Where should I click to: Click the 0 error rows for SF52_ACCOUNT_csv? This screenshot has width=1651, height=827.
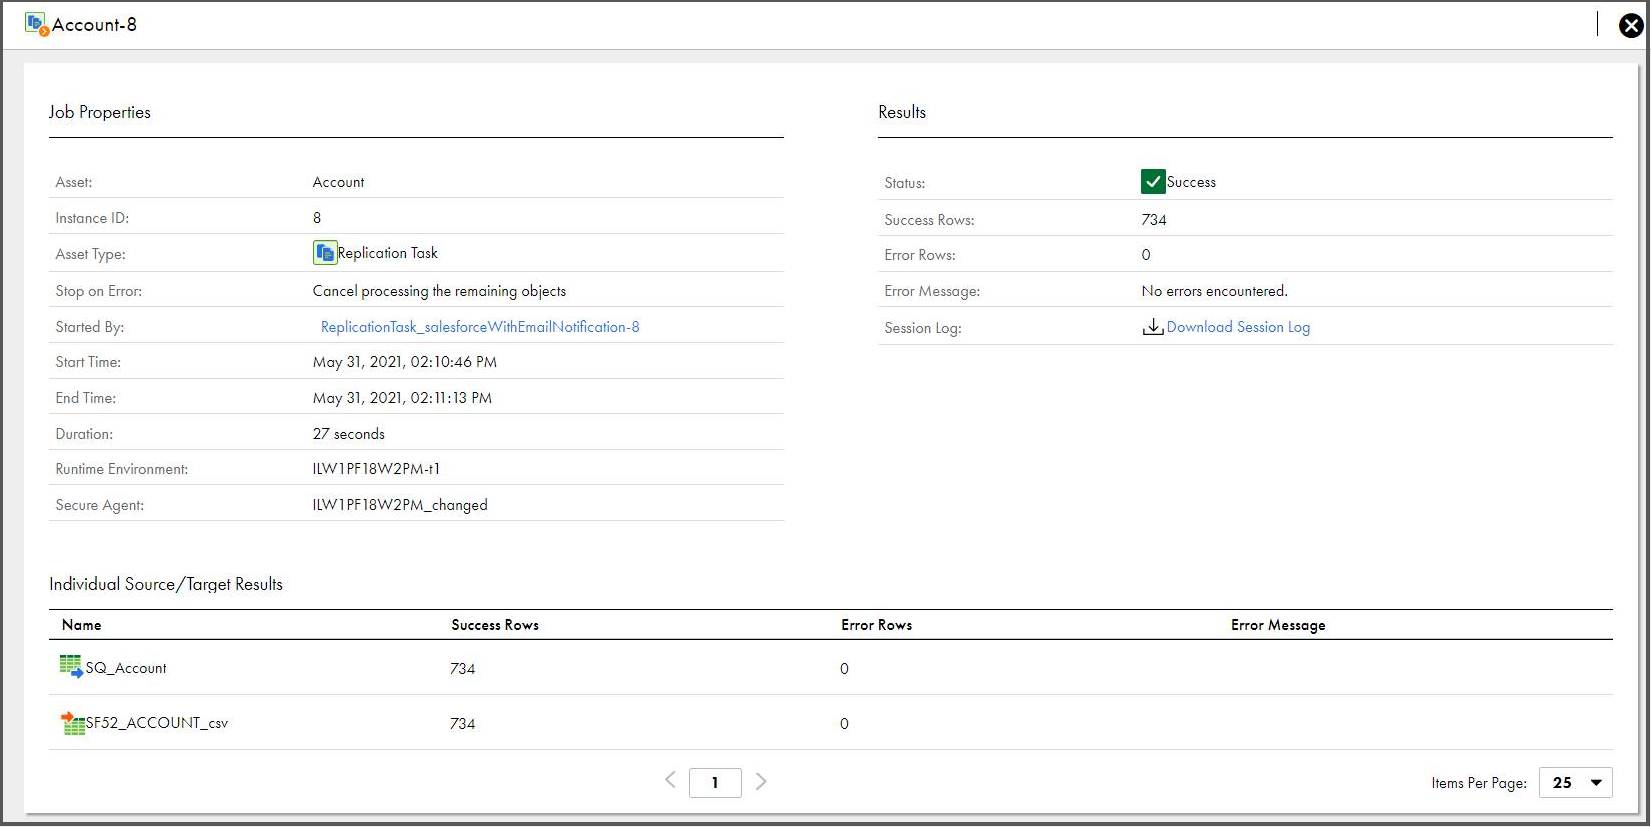click(845, 724)
